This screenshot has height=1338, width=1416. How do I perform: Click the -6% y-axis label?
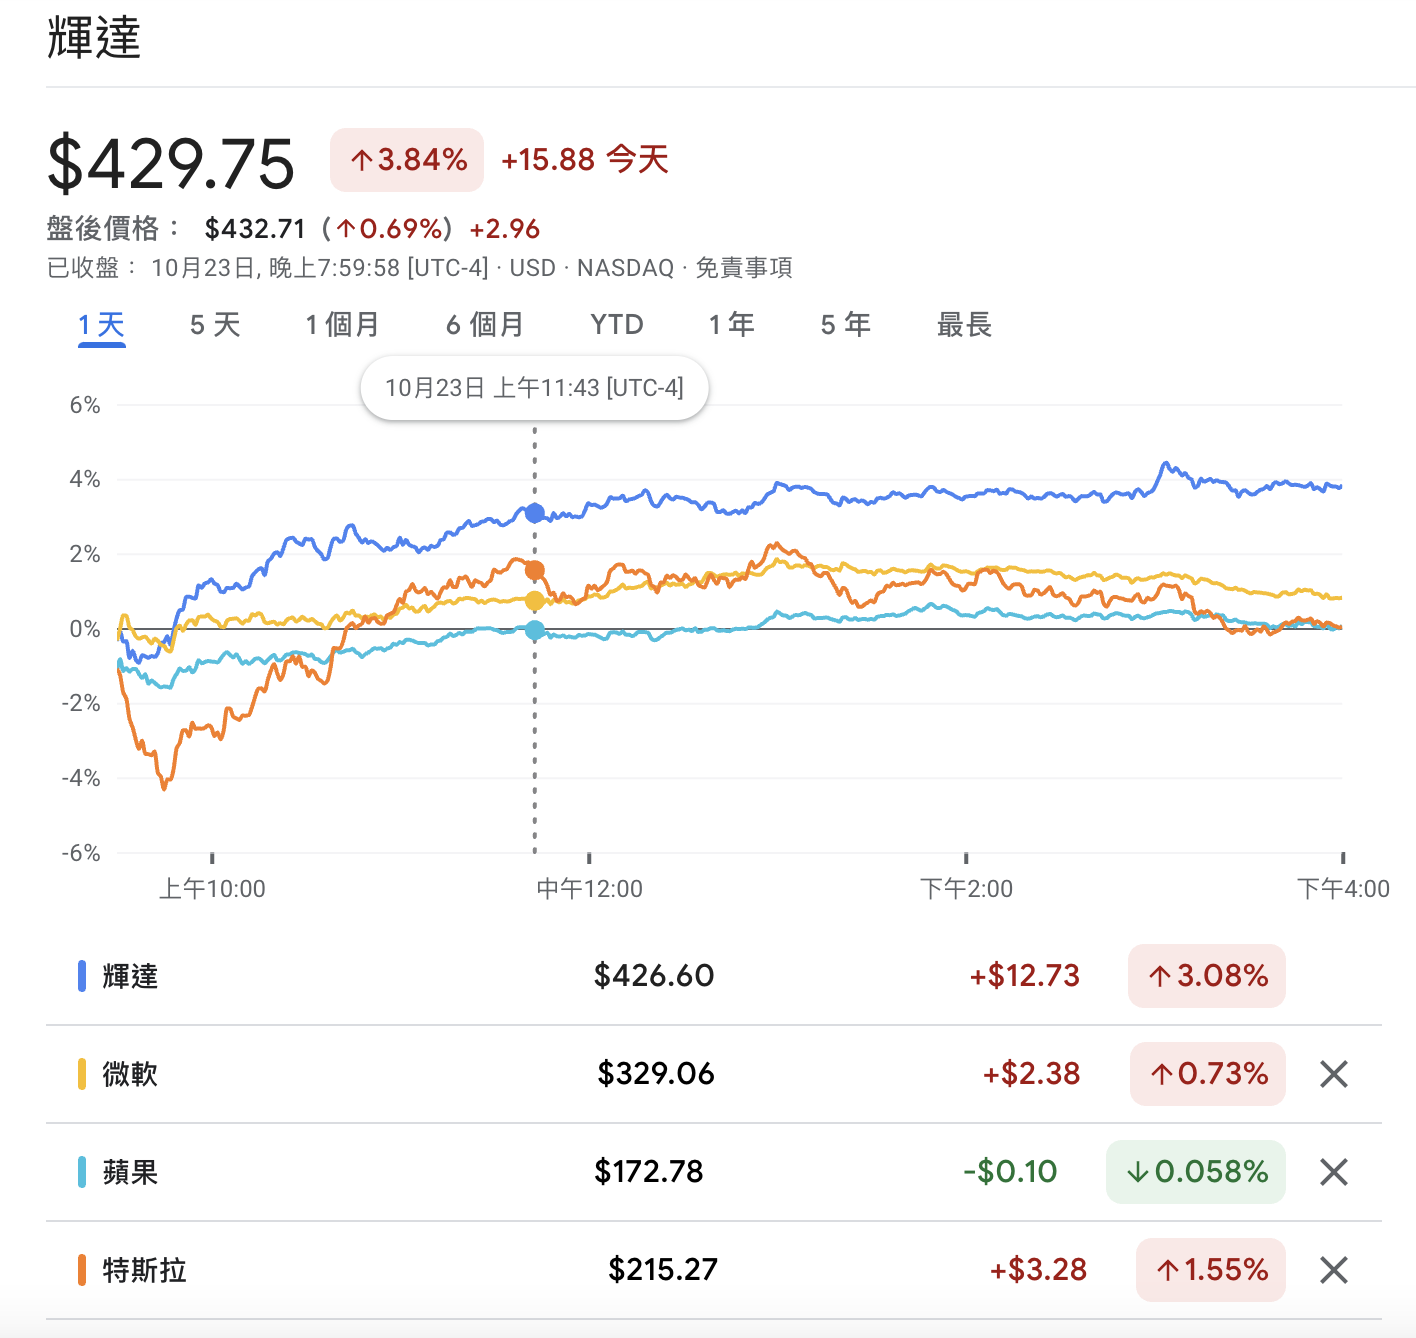81,853
